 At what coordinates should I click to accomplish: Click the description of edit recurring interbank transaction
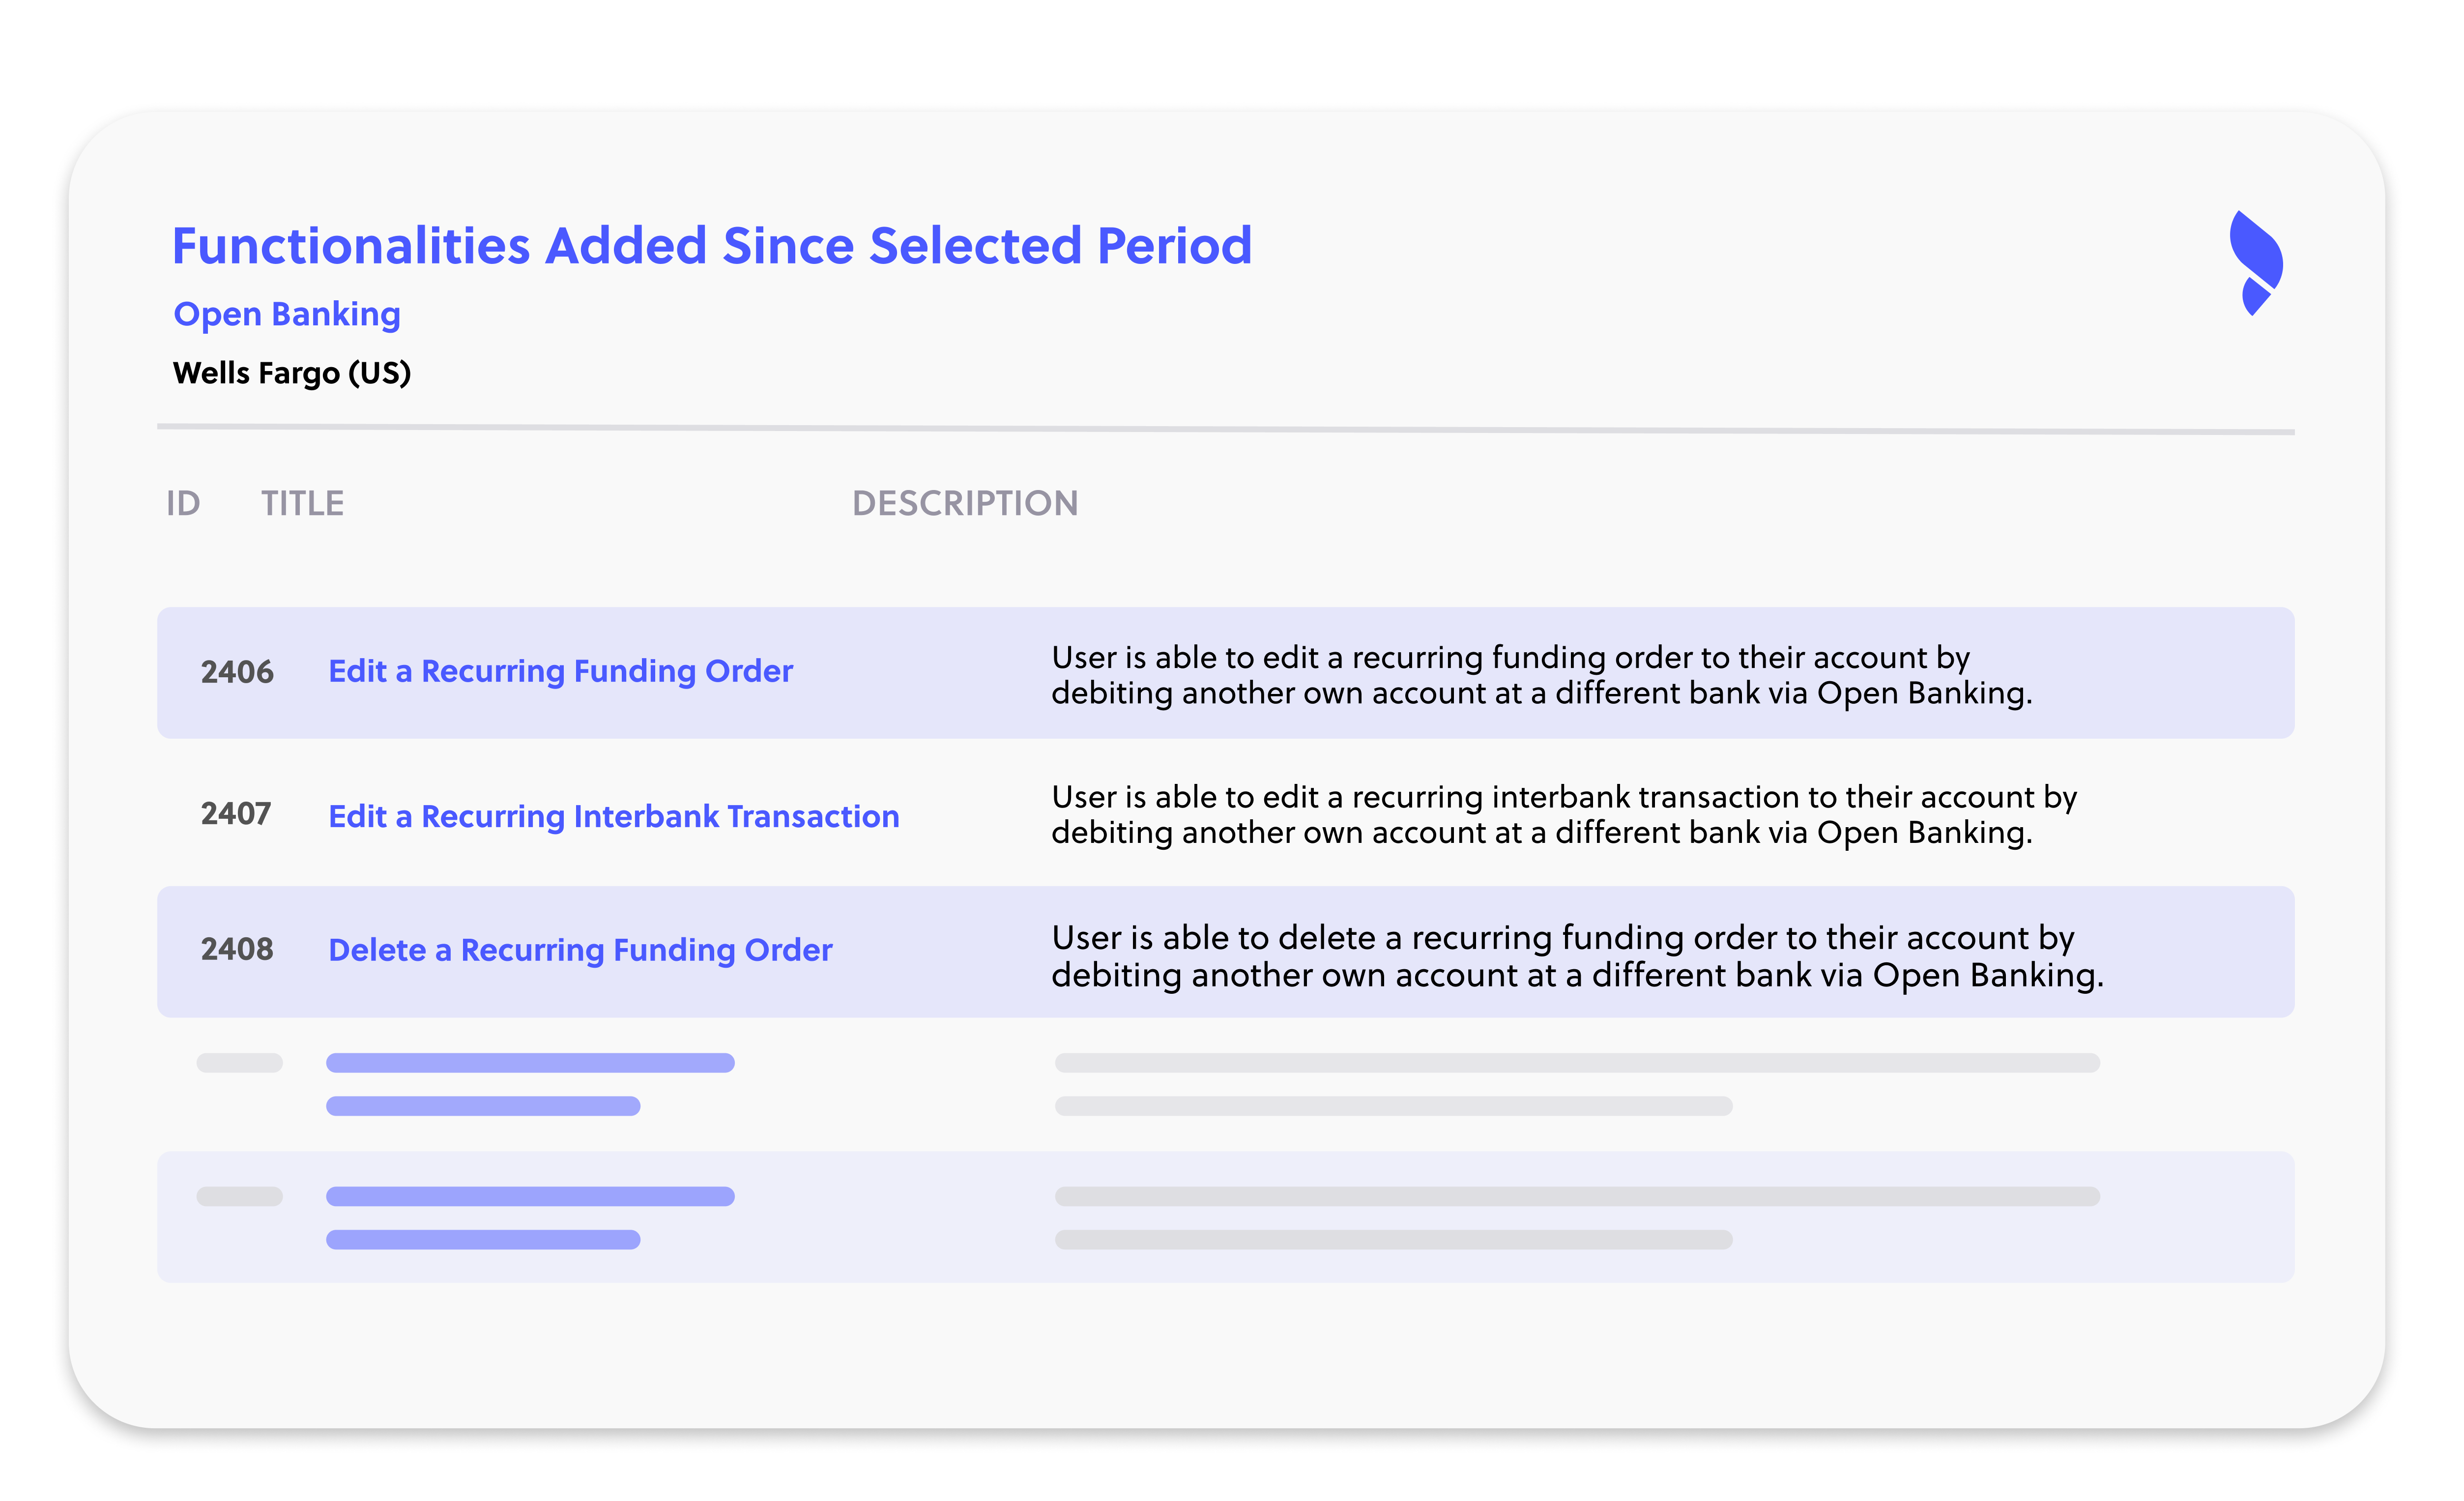1564,815
